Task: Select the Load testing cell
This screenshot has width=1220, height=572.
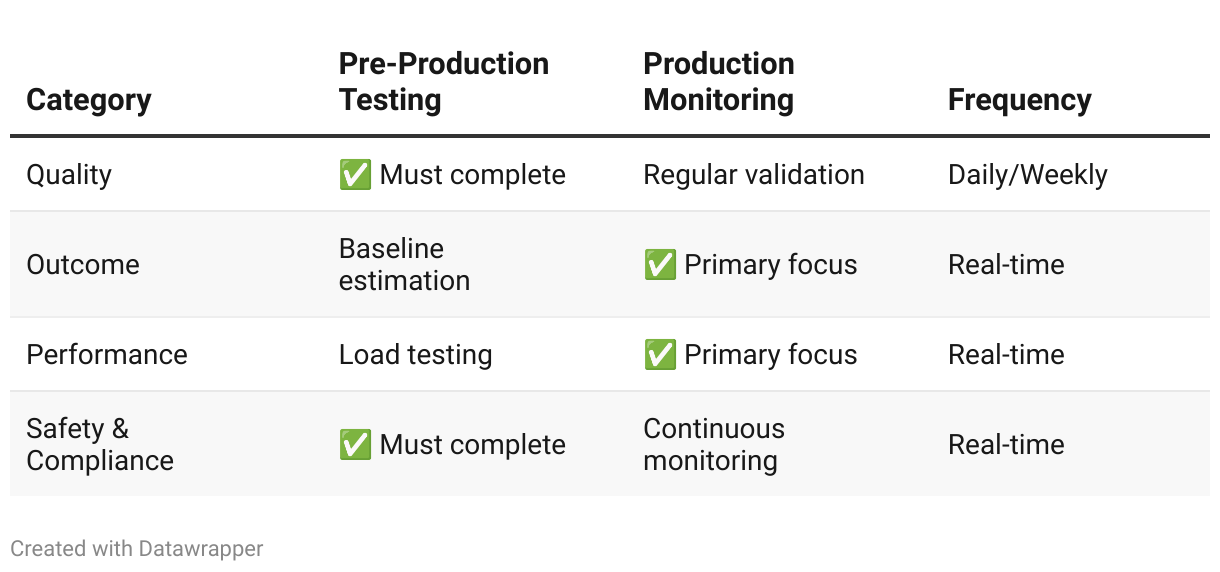Action: [415, 355]
